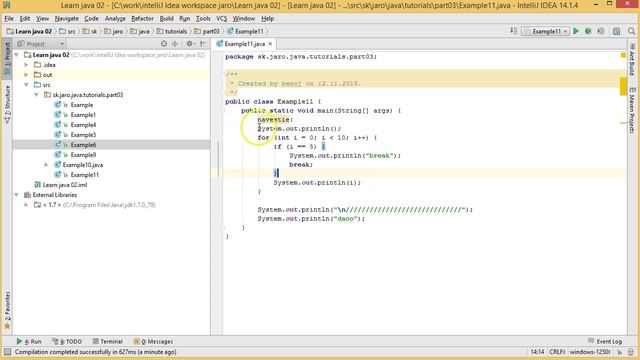This screenshot has width=640, height=360.
Task: Open the Navigate menu
Action: pos(67,19)
